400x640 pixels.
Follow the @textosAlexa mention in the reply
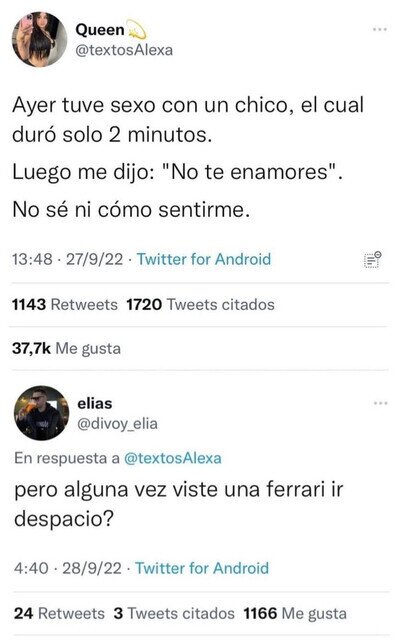click(173, 458)
